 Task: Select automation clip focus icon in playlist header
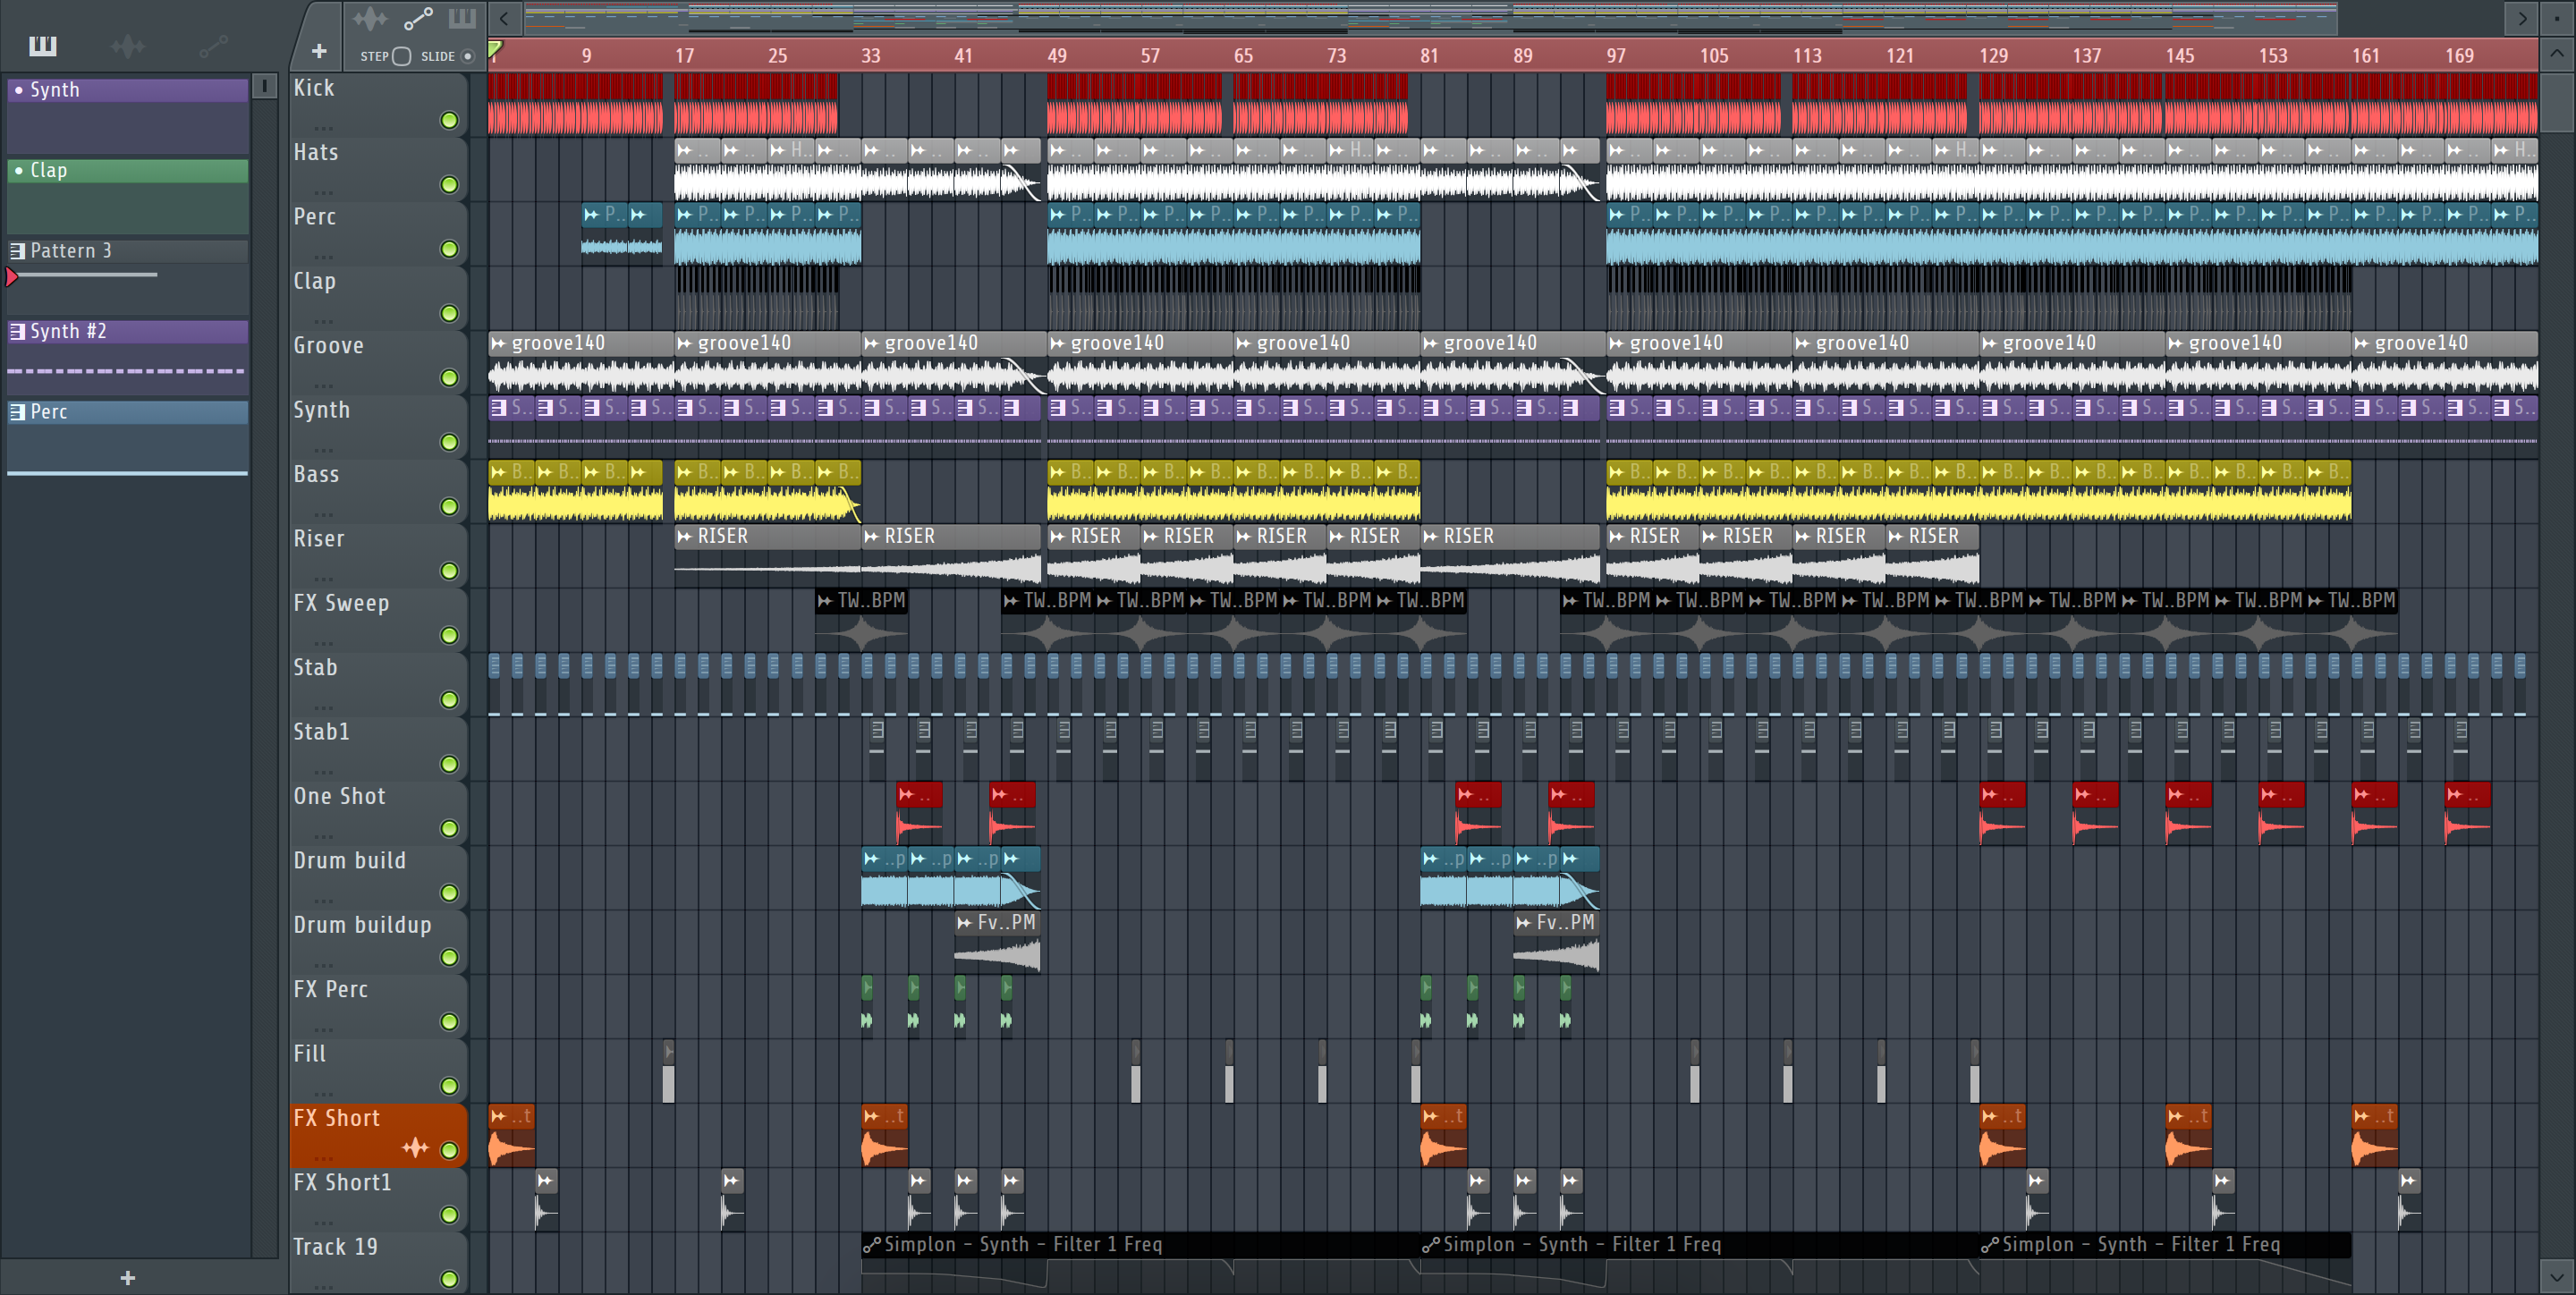click(x=418, y=18)
